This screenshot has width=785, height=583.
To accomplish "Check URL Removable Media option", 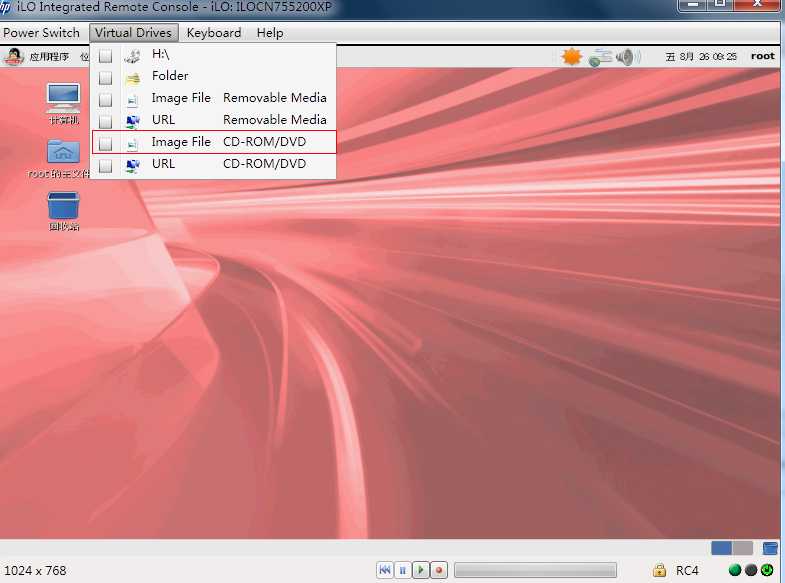I will (x=105, y=122).
